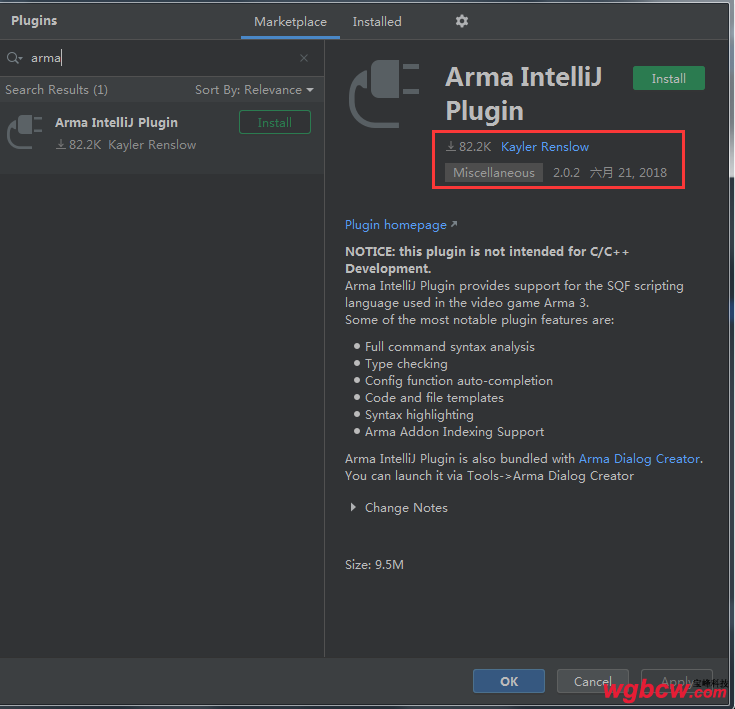Click Config function auto-completion bullet

[x=458, y=381]
